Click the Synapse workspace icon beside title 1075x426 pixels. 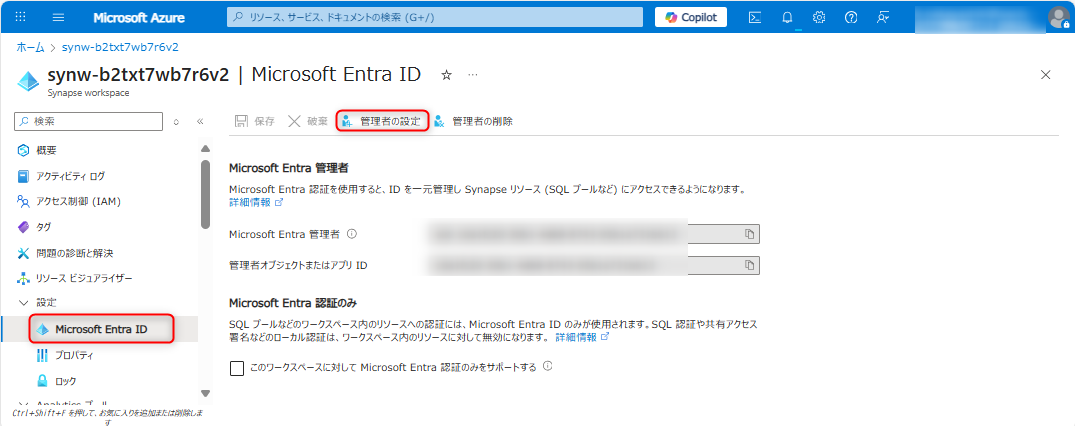pyautogui.click(x=29, y=80)
